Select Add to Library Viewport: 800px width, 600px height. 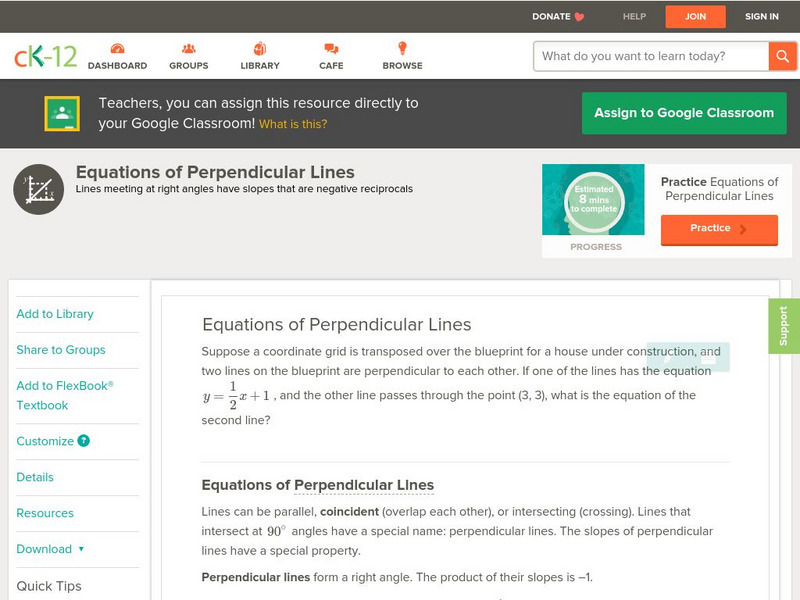coord(55,314)
